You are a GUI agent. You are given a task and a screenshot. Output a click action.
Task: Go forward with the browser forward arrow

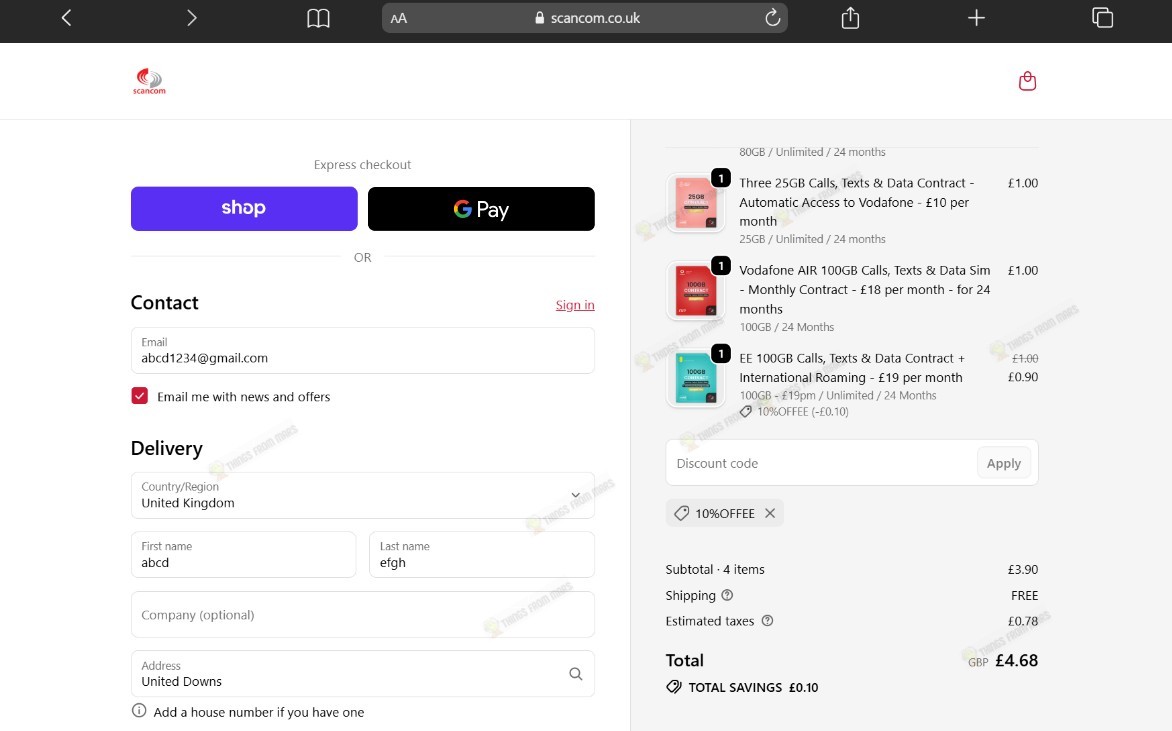(x=192, y=18)
